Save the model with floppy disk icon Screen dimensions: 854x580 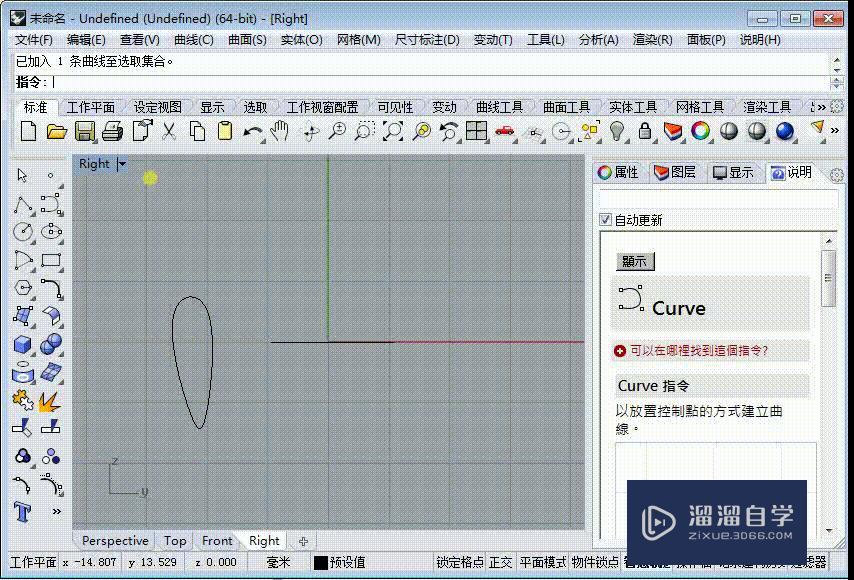tap(84, 131)
